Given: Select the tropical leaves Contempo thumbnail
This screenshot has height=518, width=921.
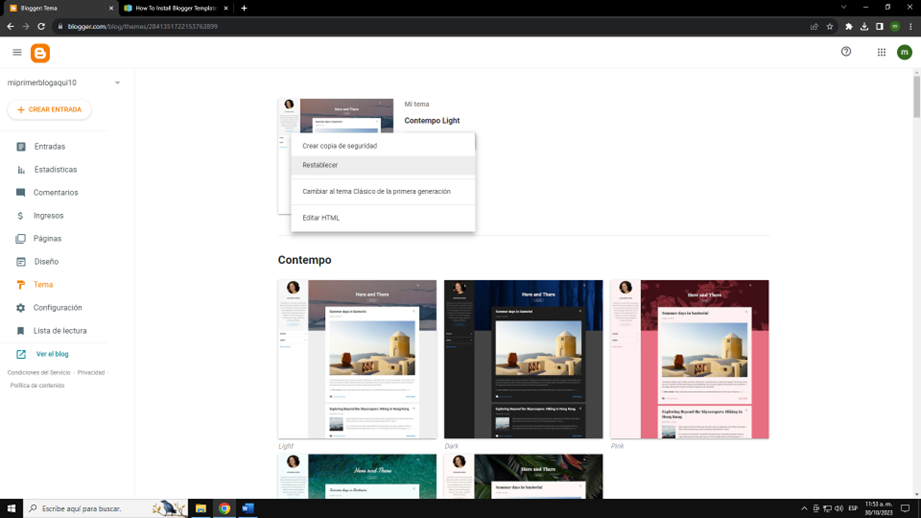Looking at the screenshot, I should 523,476.
